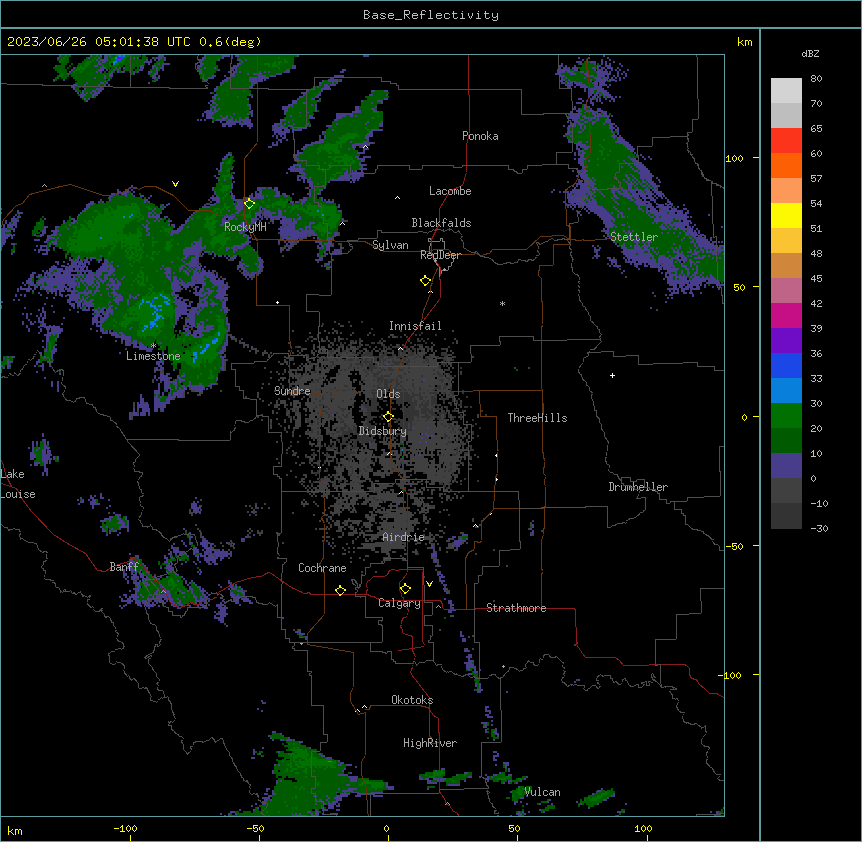Click the Banff label
This screenshot has height=842, width=862.
[124, 567]
